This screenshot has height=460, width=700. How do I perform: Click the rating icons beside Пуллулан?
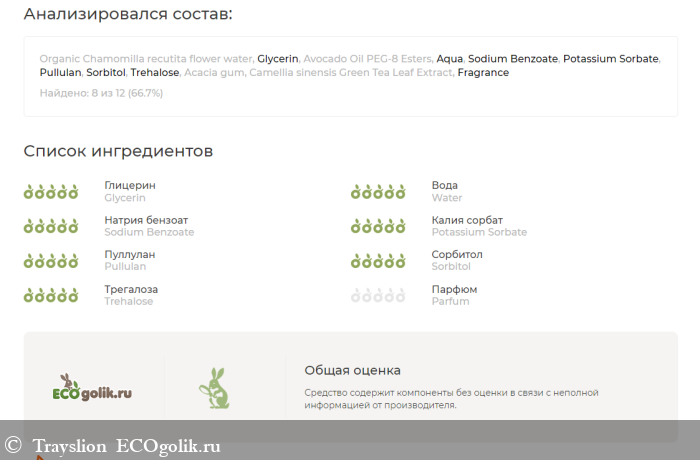(51, 261)
